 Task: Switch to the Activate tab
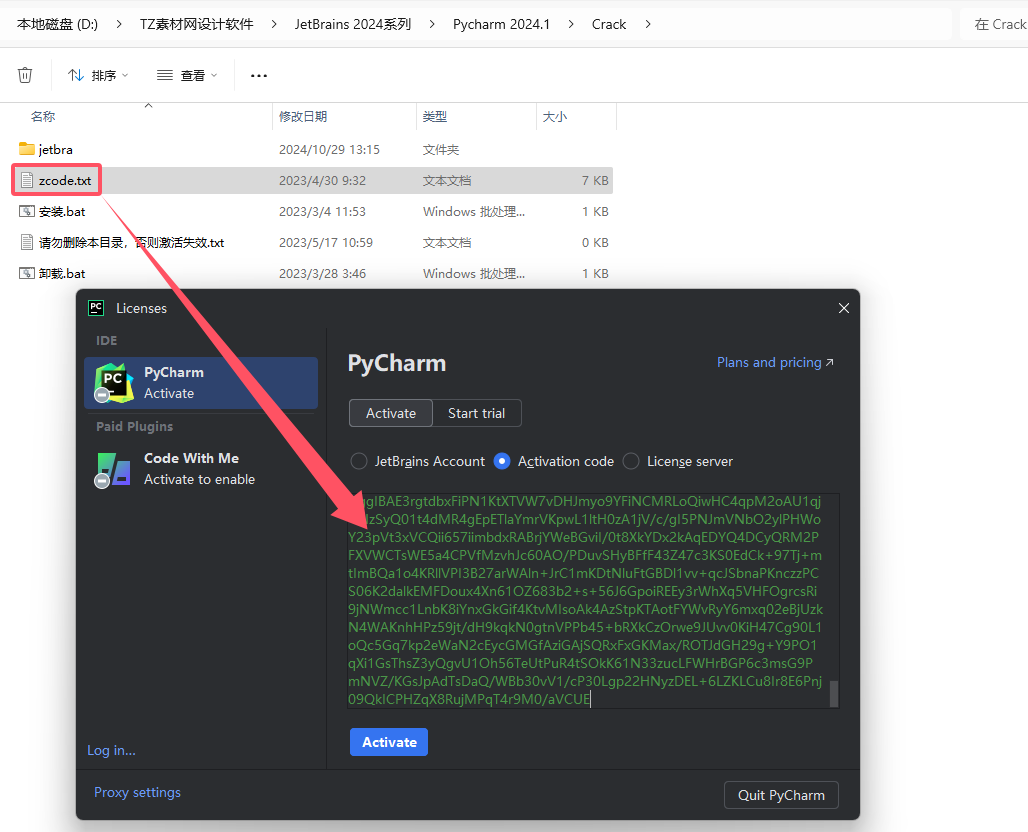tap(391, 413)
